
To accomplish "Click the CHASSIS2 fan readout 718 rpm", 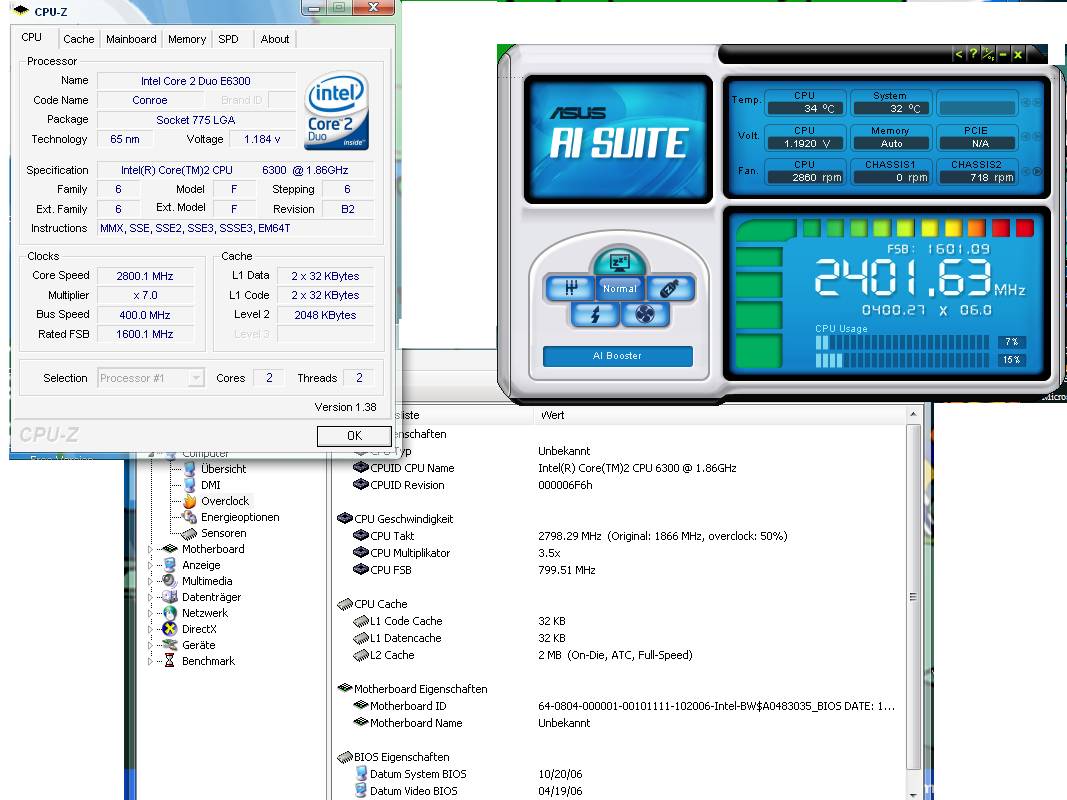I will point(977,178).
